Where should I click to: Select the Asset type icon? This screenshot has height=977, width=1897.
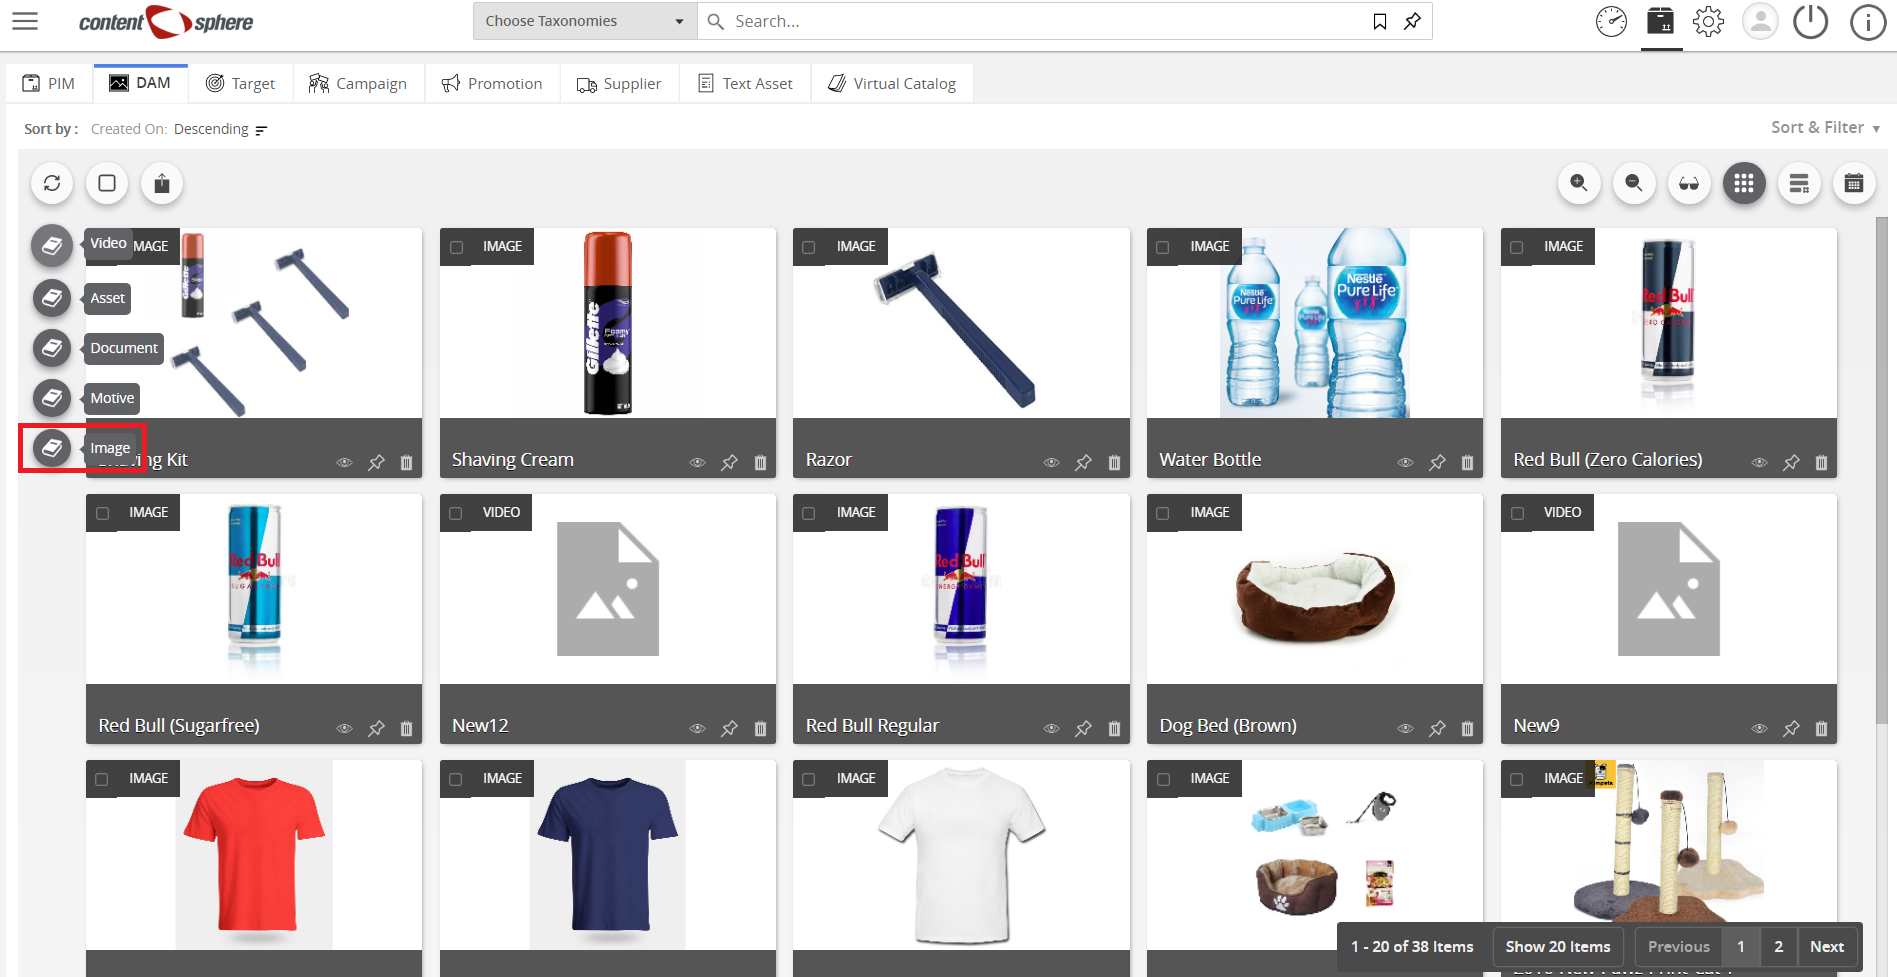[52, 298]
